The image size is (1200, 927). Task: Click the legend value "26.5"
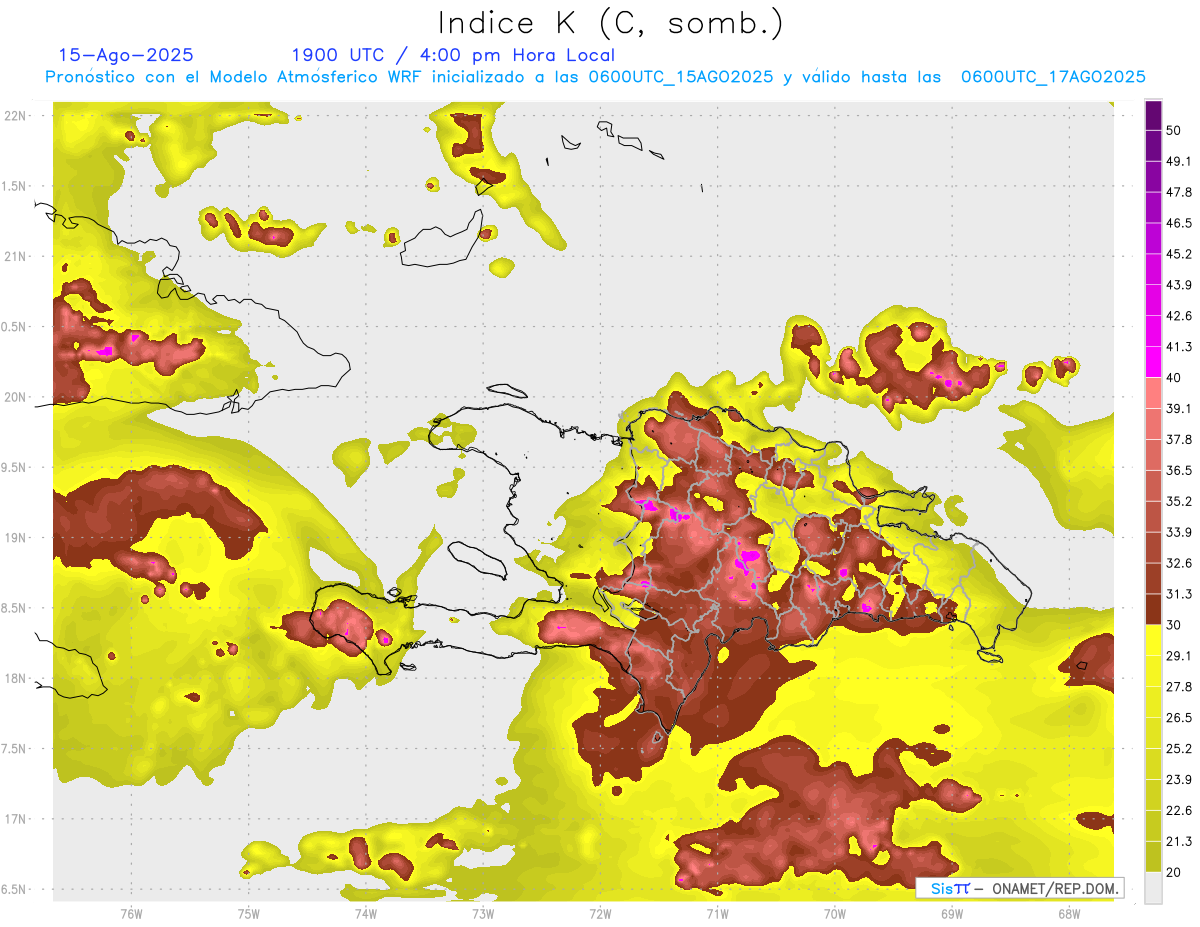pos(1179,718)
